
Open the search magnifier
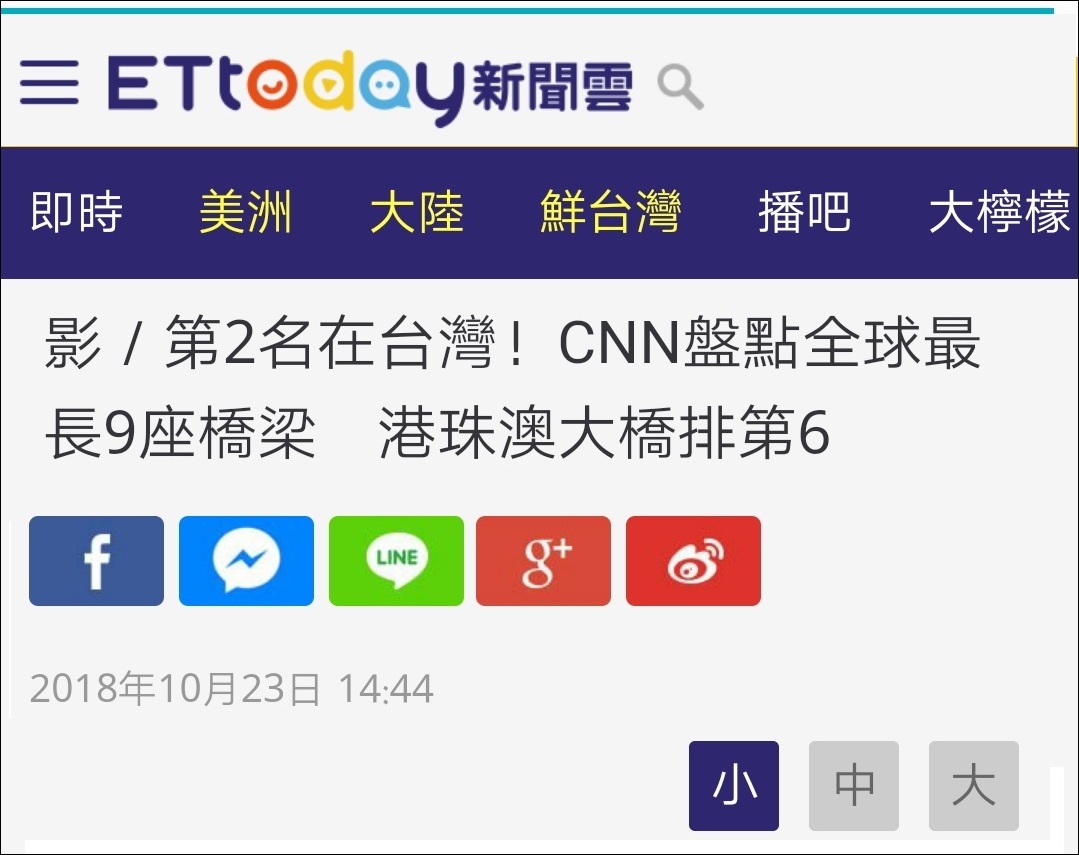tap(680, 87)
